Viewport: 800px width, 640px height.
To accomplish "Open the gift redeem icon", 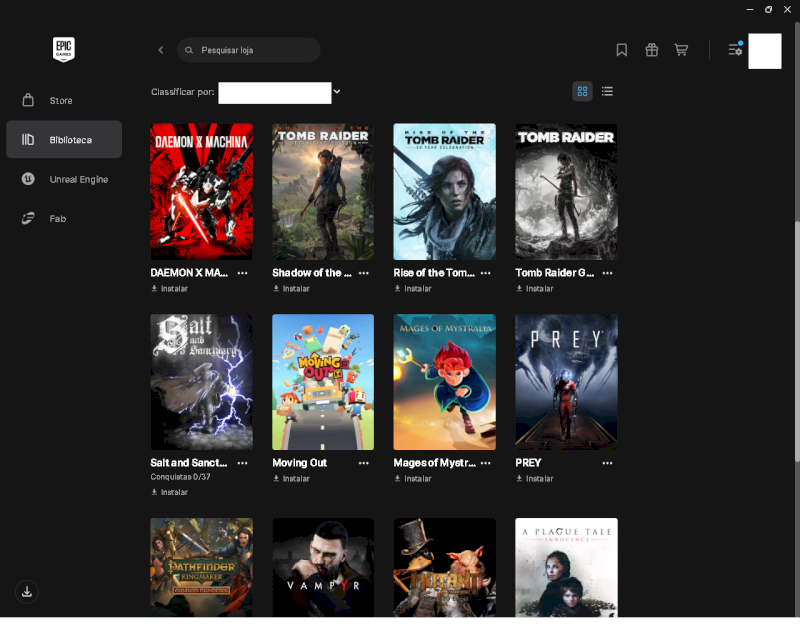I will point(652,50).
